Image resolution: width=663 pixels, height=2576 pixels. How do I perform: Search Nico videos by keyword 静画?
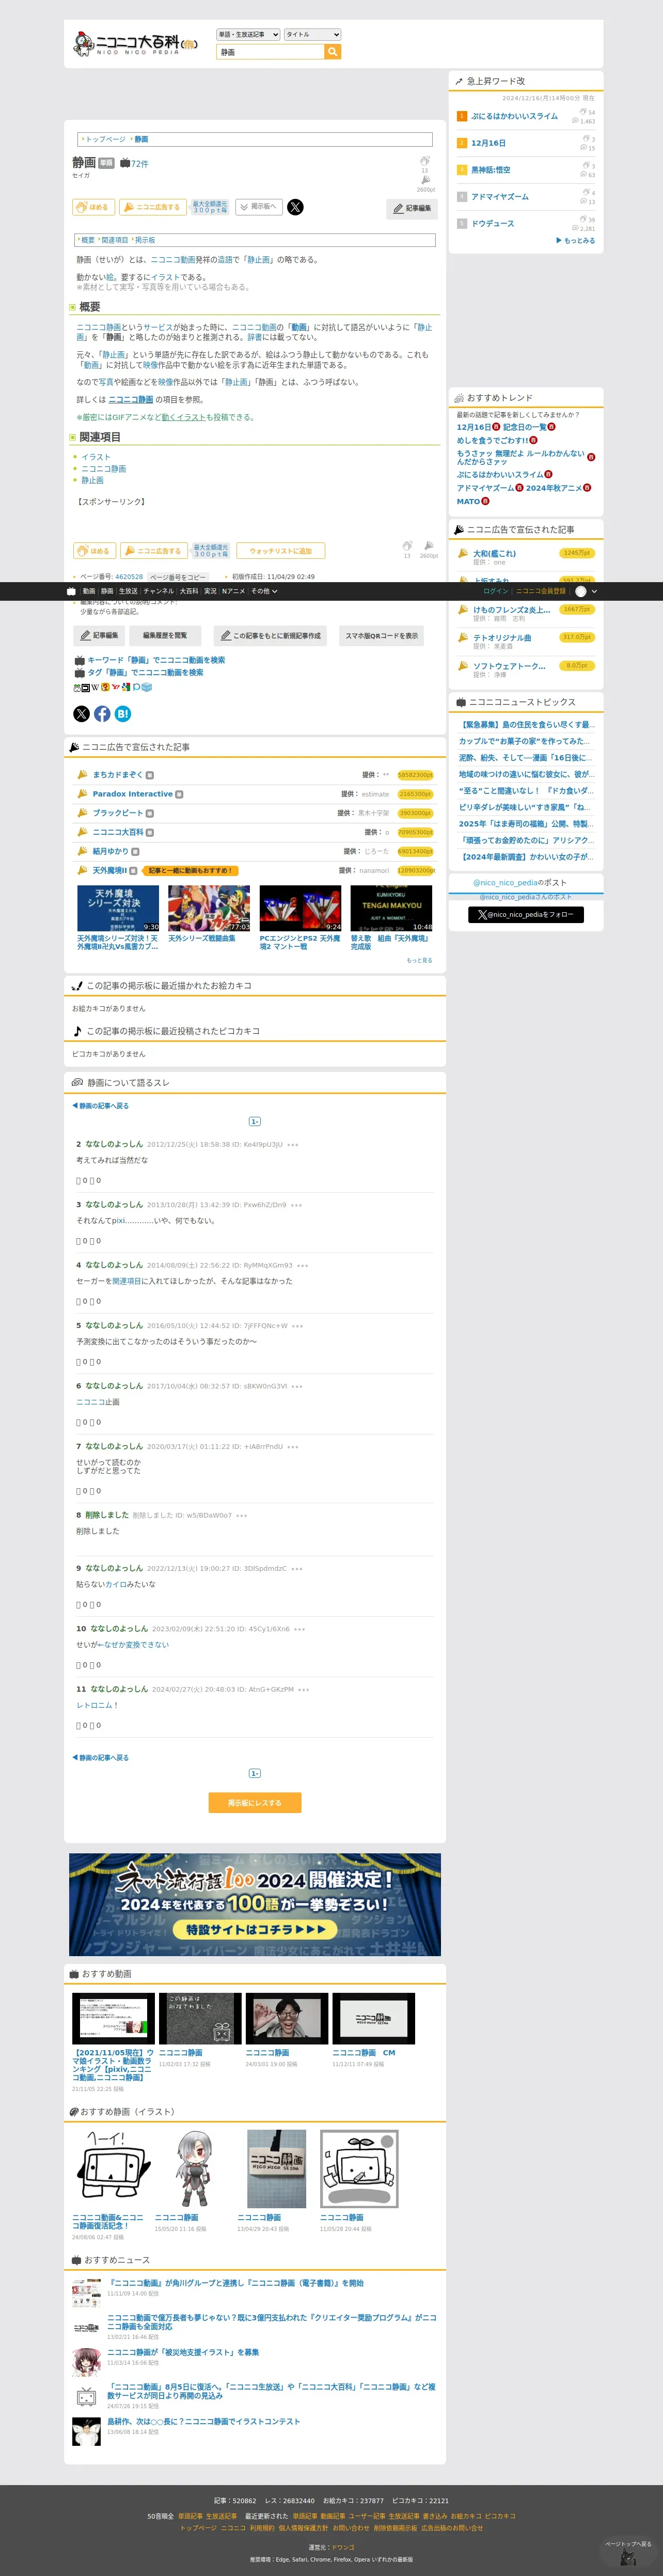tap(156, 661)
